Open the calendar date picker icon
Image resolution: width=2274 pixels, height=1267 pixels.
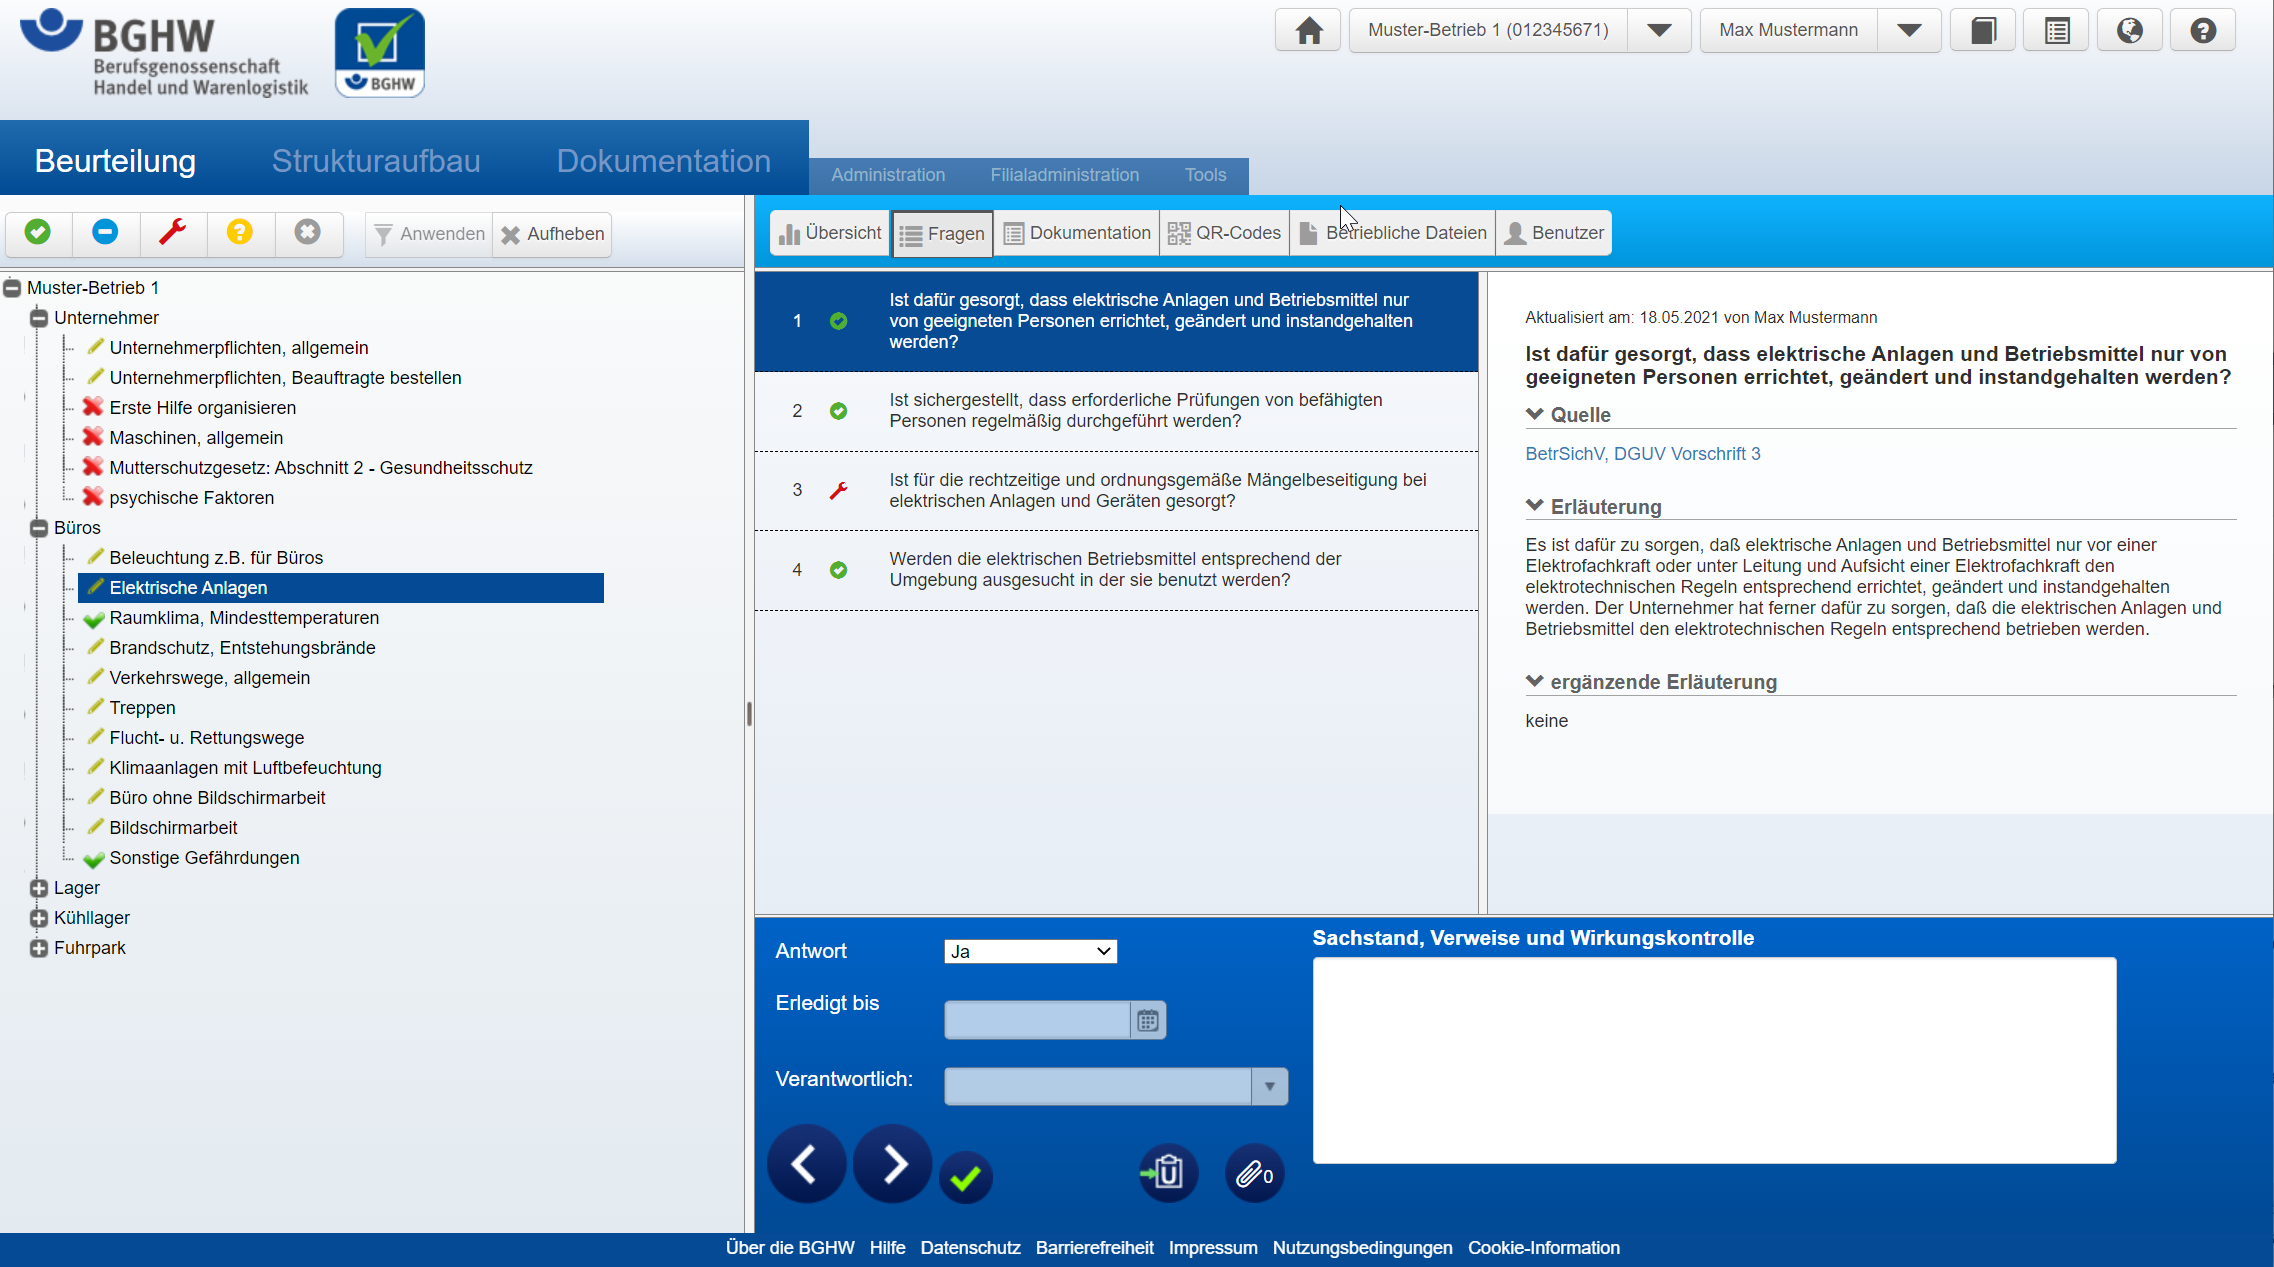(x=1148, y=1020)
